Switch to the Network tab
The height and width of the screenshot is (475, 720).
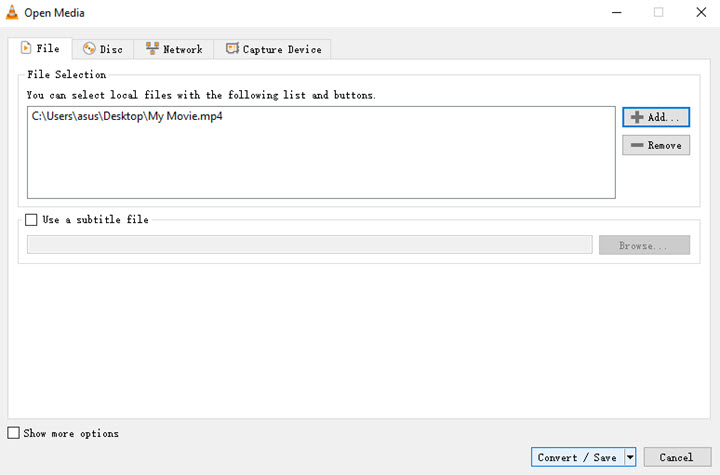click(x=174, y=49)
